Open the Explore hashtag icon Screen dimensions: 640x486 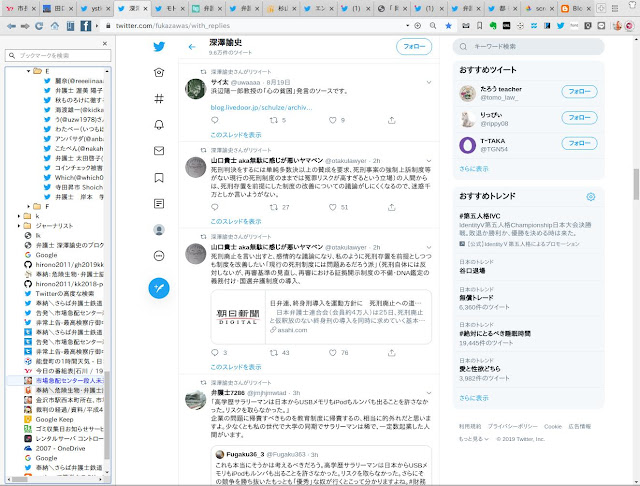coord(159,98)
